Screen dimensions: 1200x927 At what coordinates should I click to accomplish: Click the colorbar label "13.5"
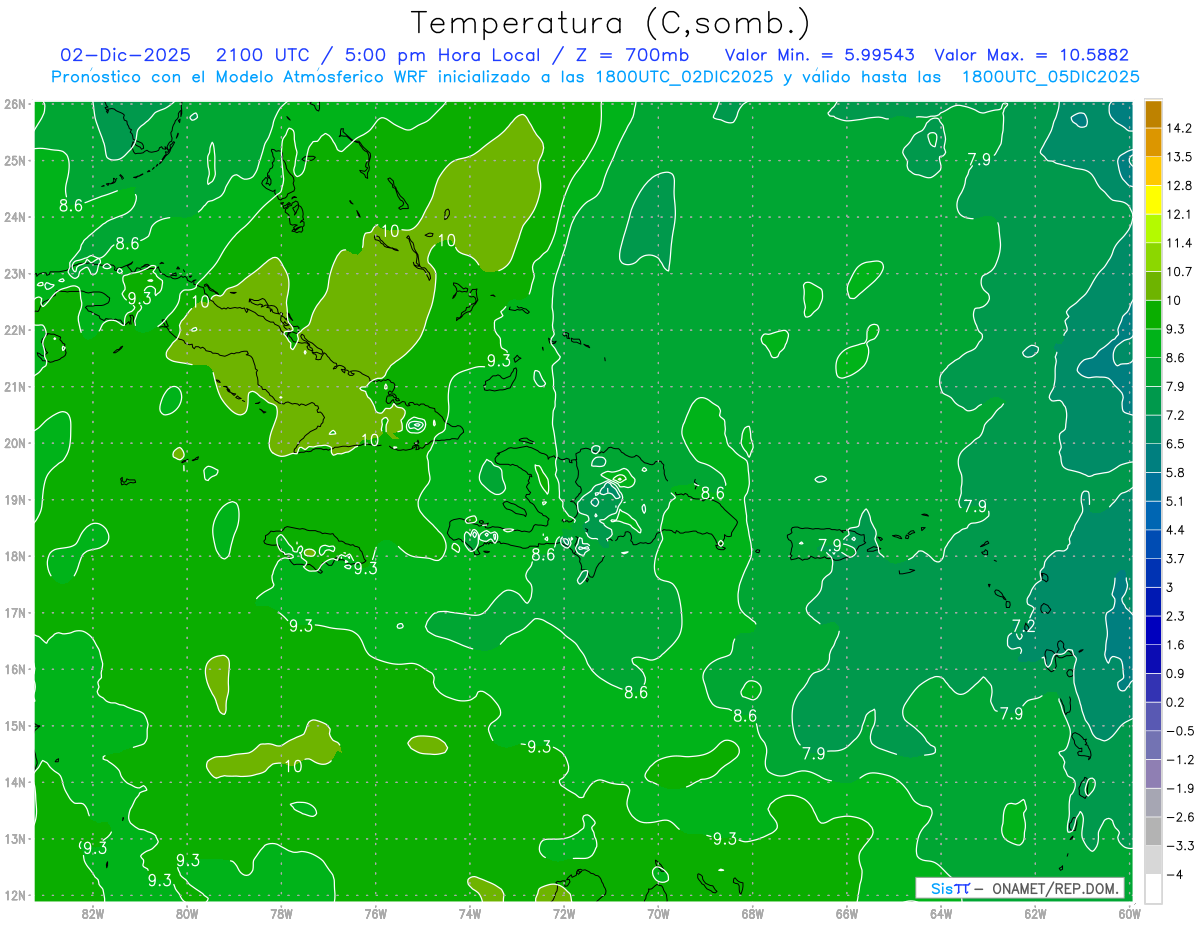(x=1178, y=157)
